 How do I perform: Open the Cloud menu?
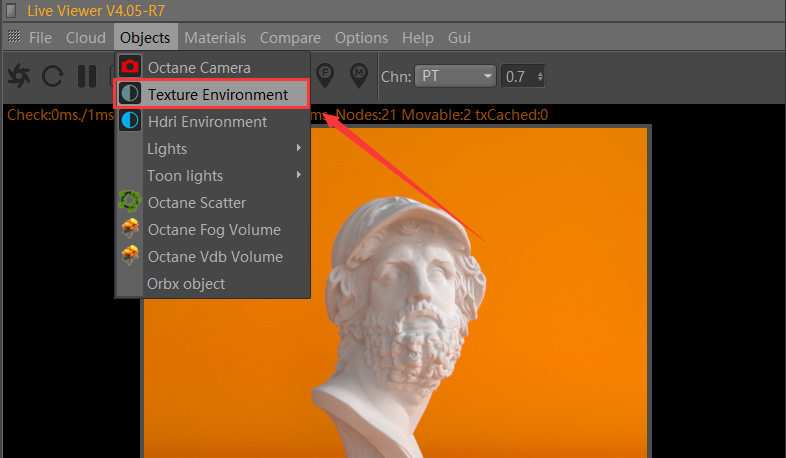pyautogui.click(x=86, y=38)
